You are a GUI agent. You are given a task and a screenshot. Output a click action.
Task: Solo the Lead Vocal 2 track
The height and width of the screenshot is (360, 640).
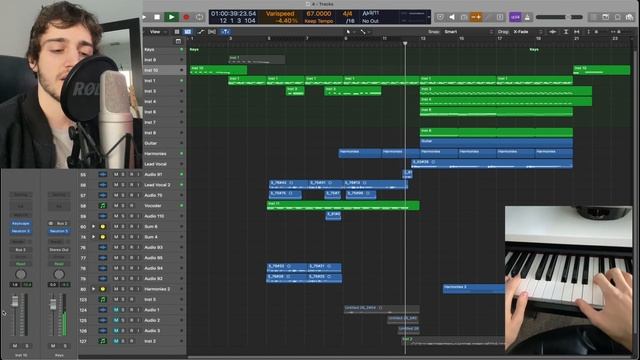pos(123,185)
